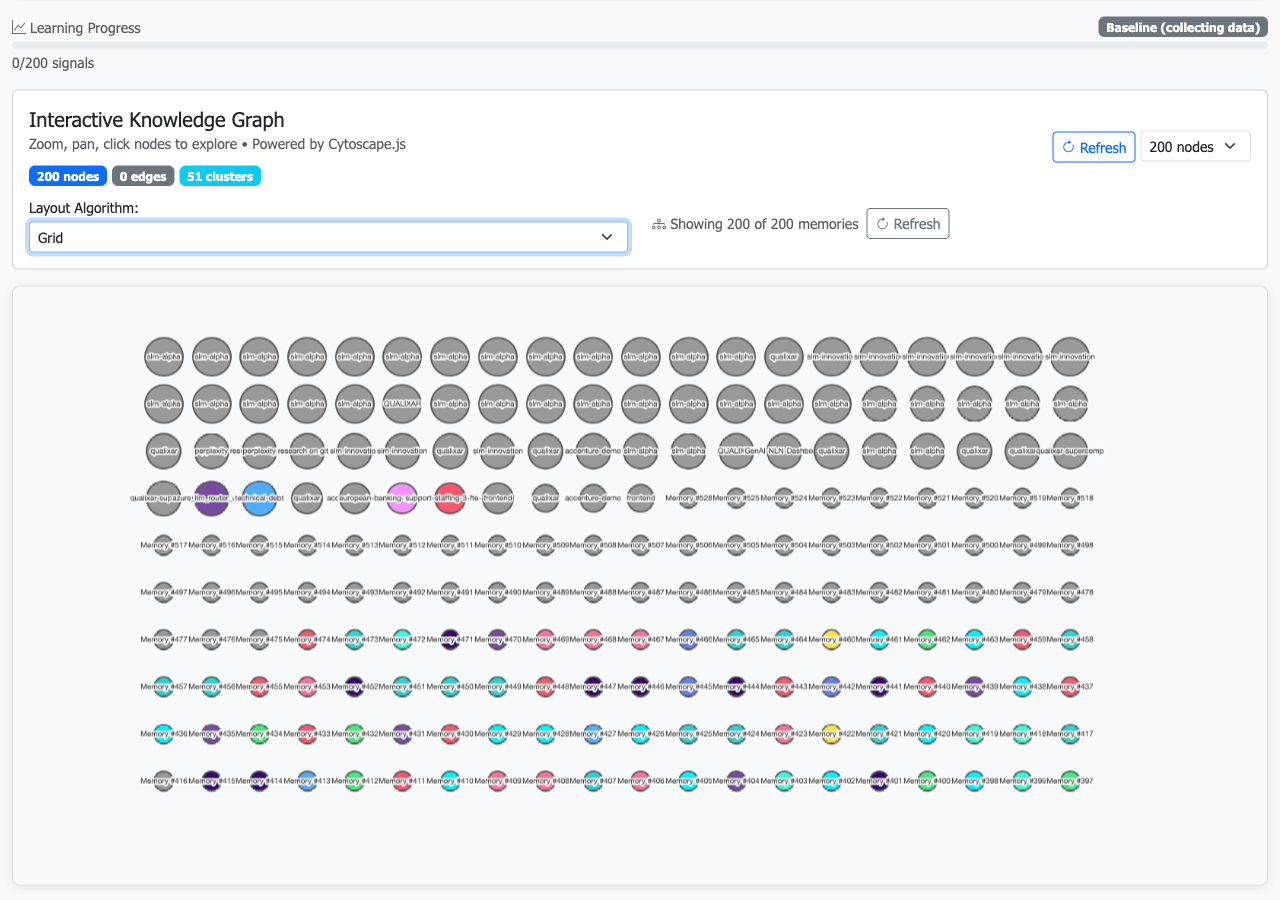Select the red staffing-3-fte graph node
Viewport: 1280px width, 900px height.
450,498
